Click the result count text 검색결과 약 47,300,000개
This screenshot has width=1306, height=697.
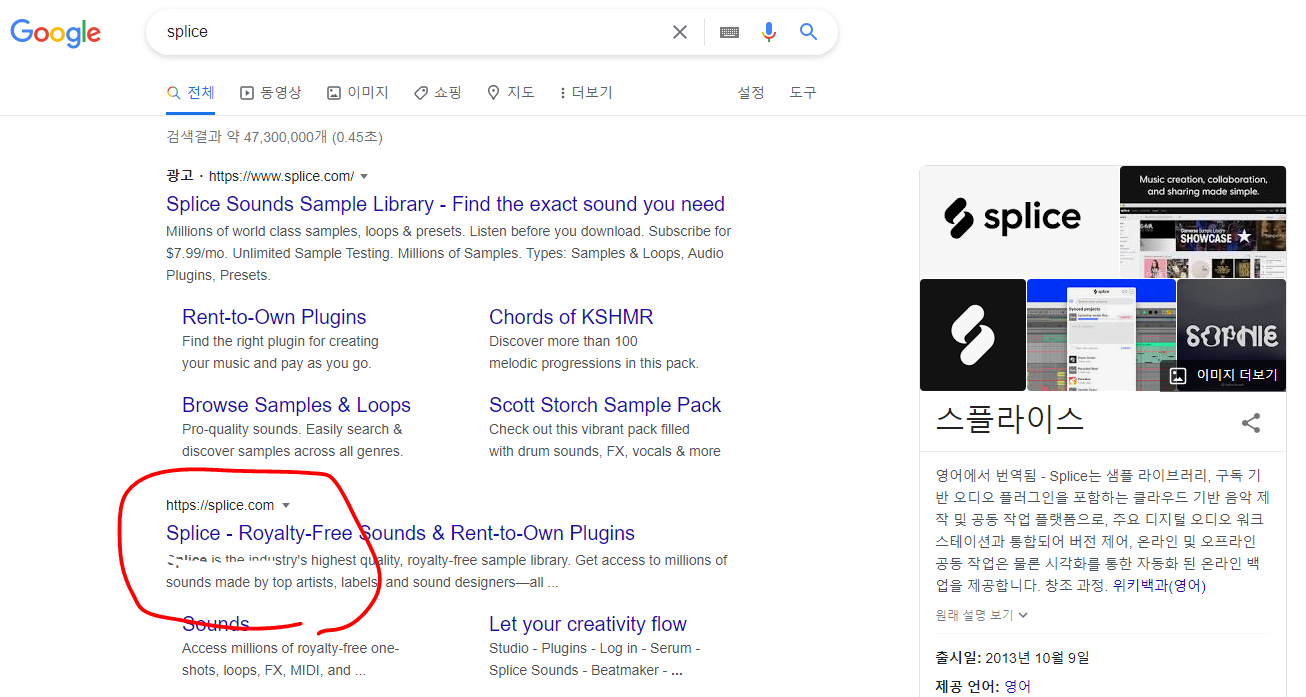(x=274, y=137)
